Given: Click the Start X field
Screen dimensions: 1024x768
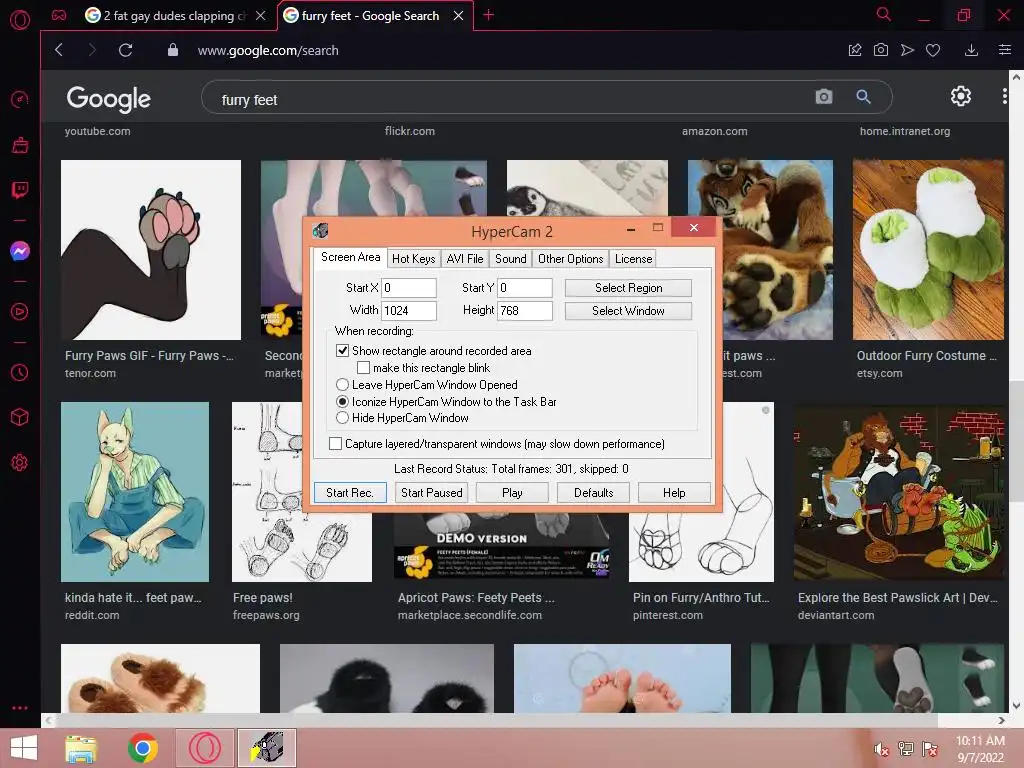Looking at the screenshot, I should [x=409, y=288].
